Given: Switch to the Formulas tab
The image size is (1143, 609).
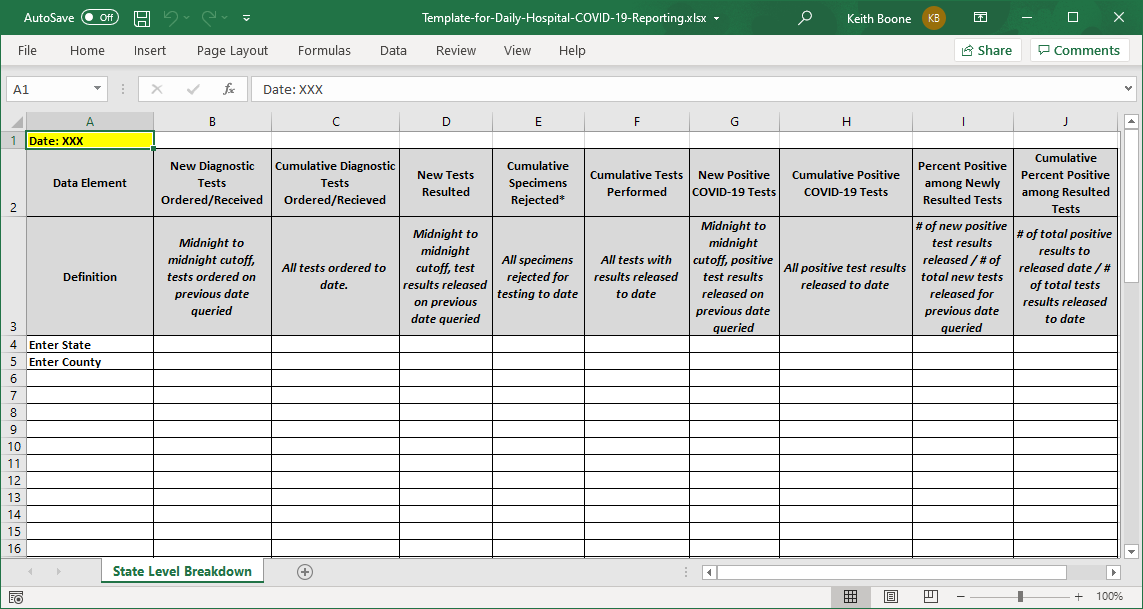Looking at the screenshot, I should coord(324,50).
